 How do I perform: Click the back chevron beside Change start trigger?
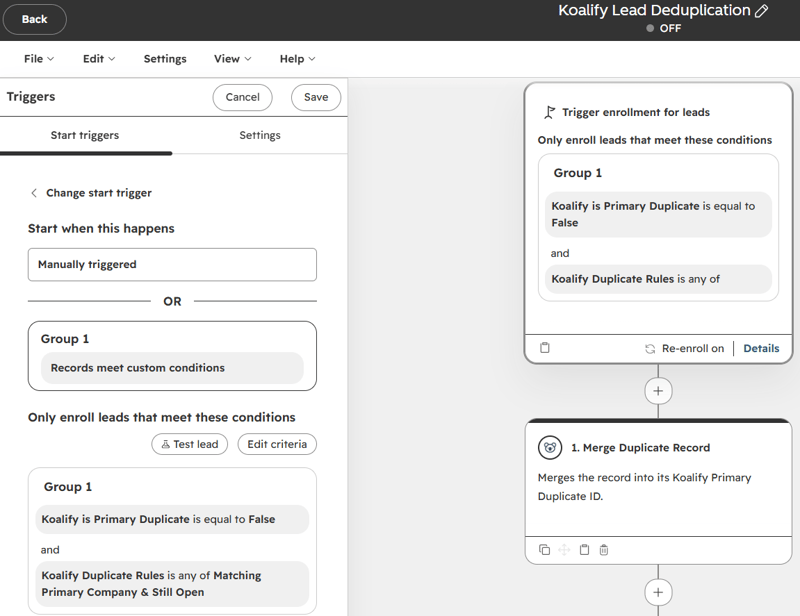tap(34, 193)
